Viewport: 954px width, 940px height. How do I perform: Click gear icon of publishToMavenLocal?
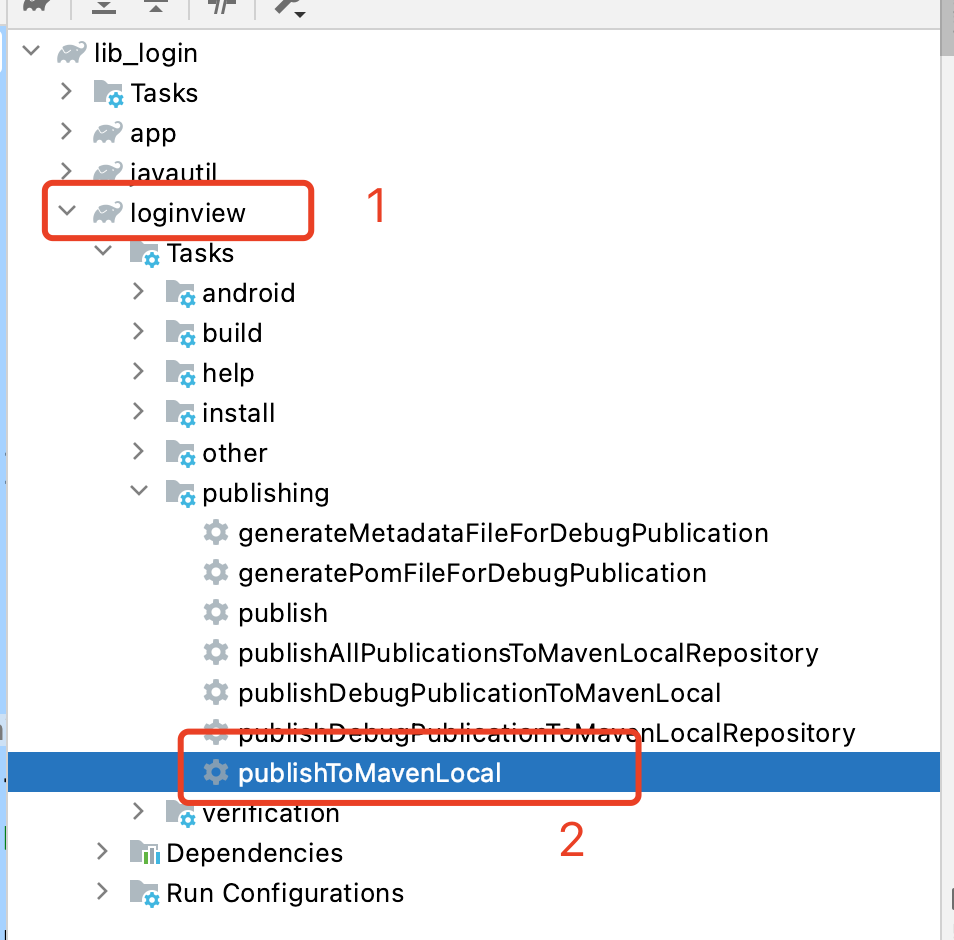pos(215,772)
